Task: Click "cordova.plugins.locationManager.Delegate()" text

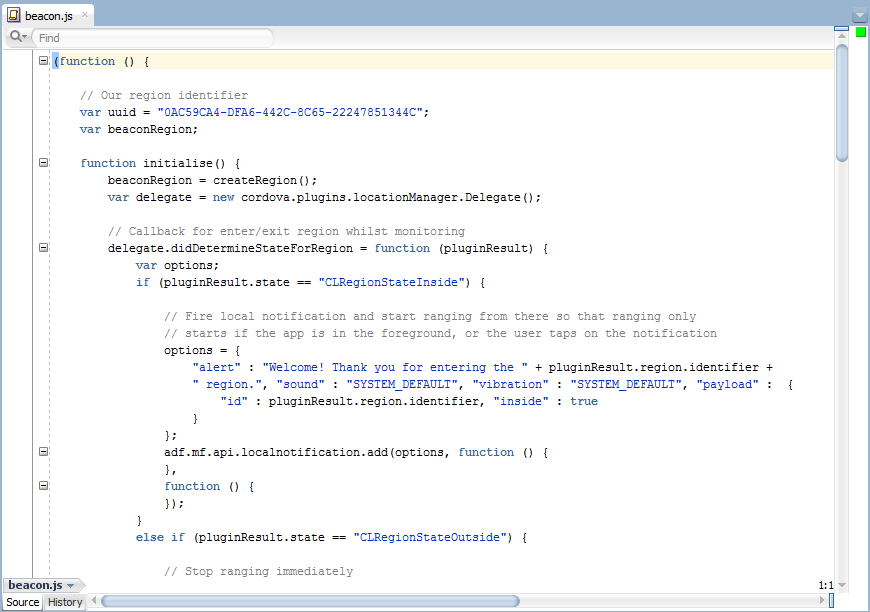Action: (387, 198)
